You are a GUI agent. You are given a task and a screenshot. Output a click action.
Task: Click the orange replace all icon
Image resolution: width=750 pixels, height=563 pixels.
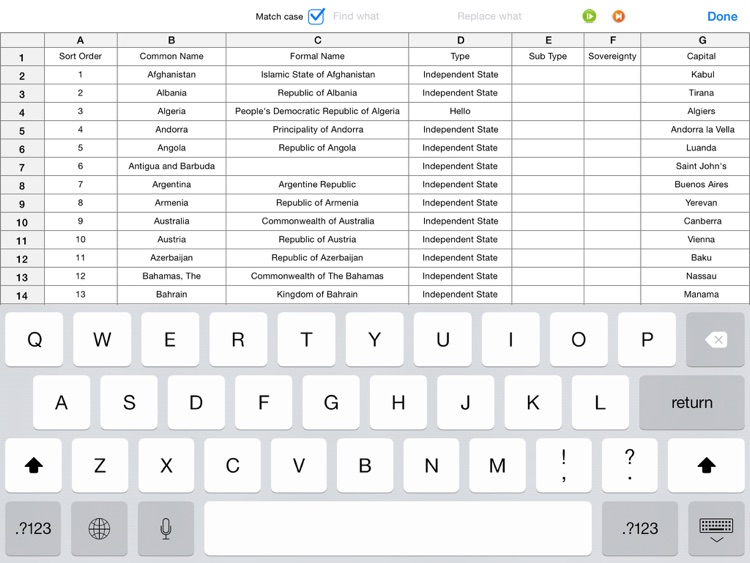(618, 16)
